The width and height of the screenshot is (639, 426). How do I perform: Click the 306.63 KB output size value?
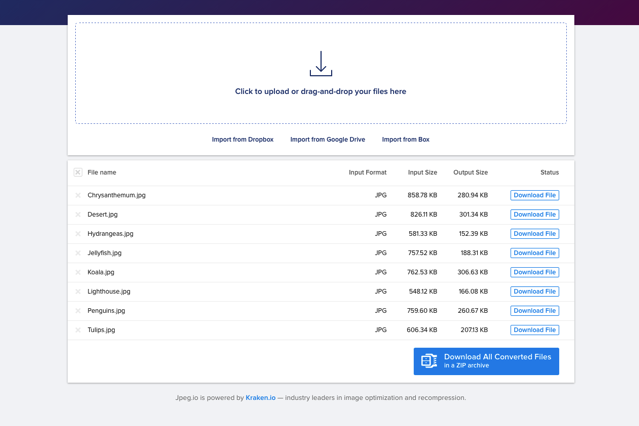pos(472,272)
